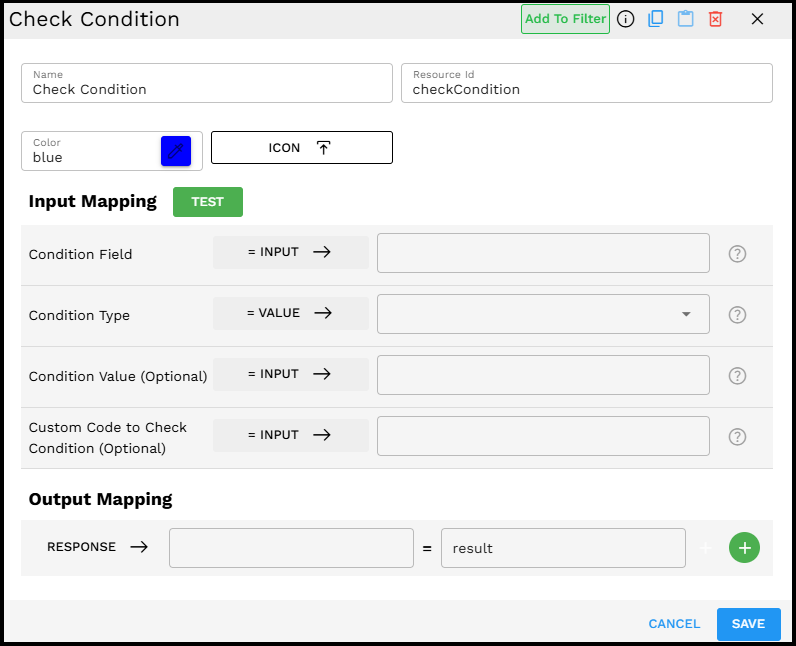The height and width of the screenshot is (646, 796).
Task: Upload an icon using ICON button
Action: tap(301, 148)
